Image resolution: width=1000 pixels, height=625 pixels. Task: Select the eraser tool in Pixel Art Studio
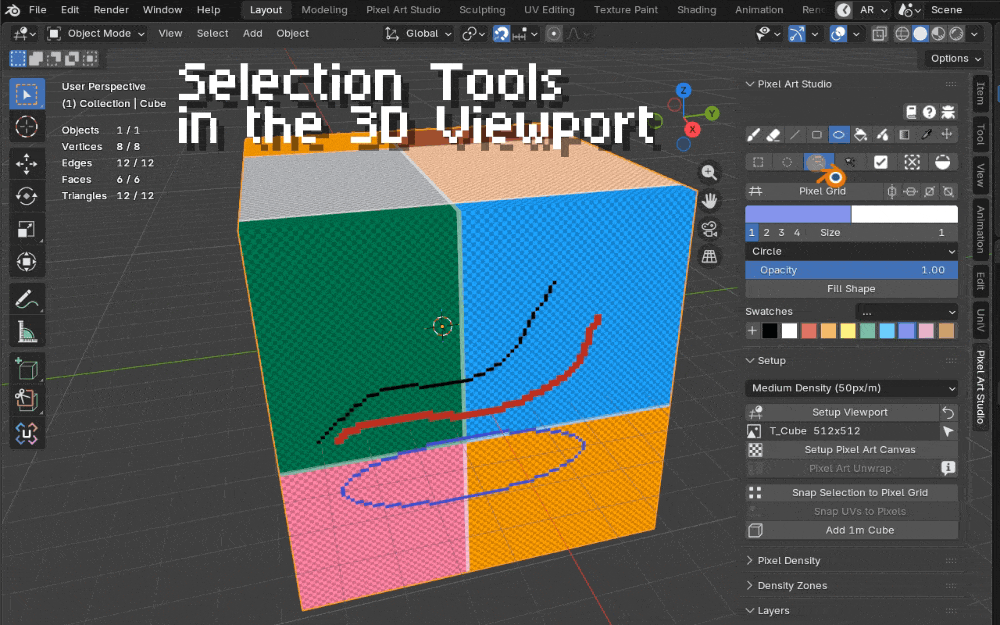[773, 135]
